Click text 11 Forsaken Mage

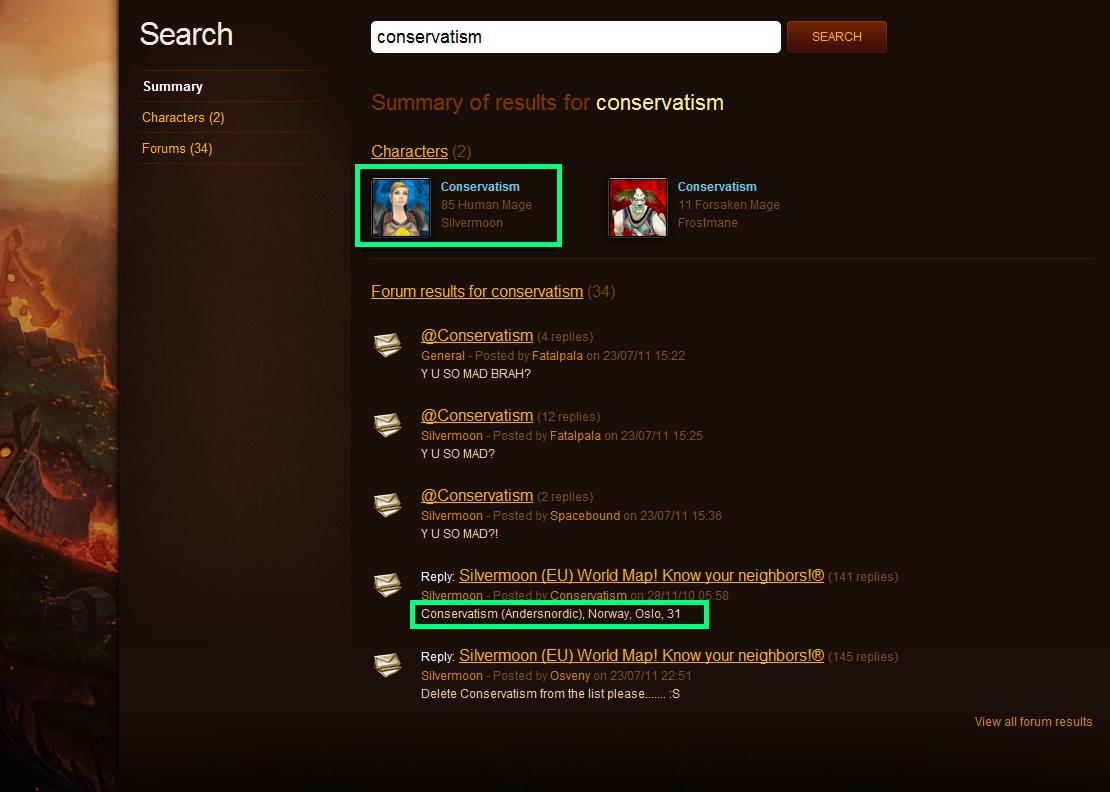pyautogui.click(x=728, y=205)
